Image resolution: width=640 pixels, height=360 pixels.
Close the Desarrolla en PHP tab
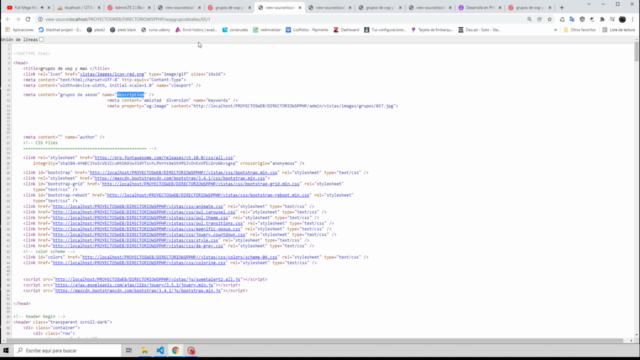500,7
